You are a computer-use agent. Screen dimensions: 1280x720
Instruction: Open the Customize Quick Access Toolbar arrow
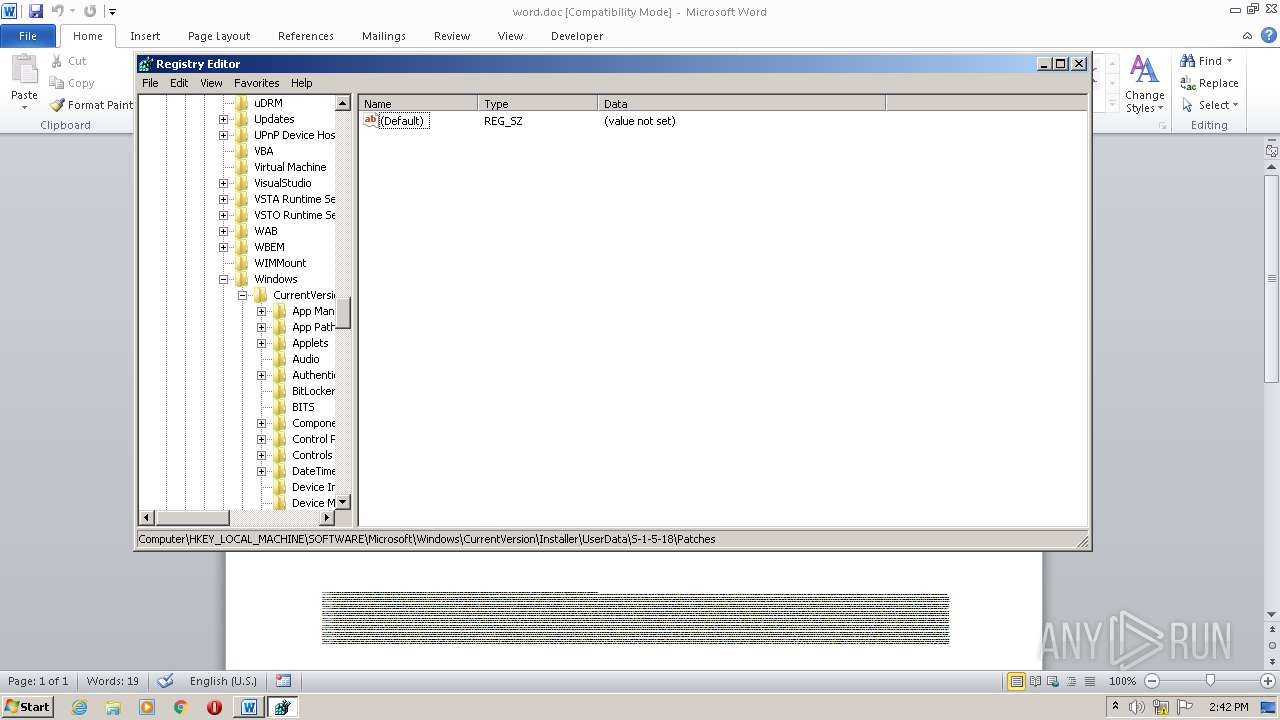coord(112,12)
